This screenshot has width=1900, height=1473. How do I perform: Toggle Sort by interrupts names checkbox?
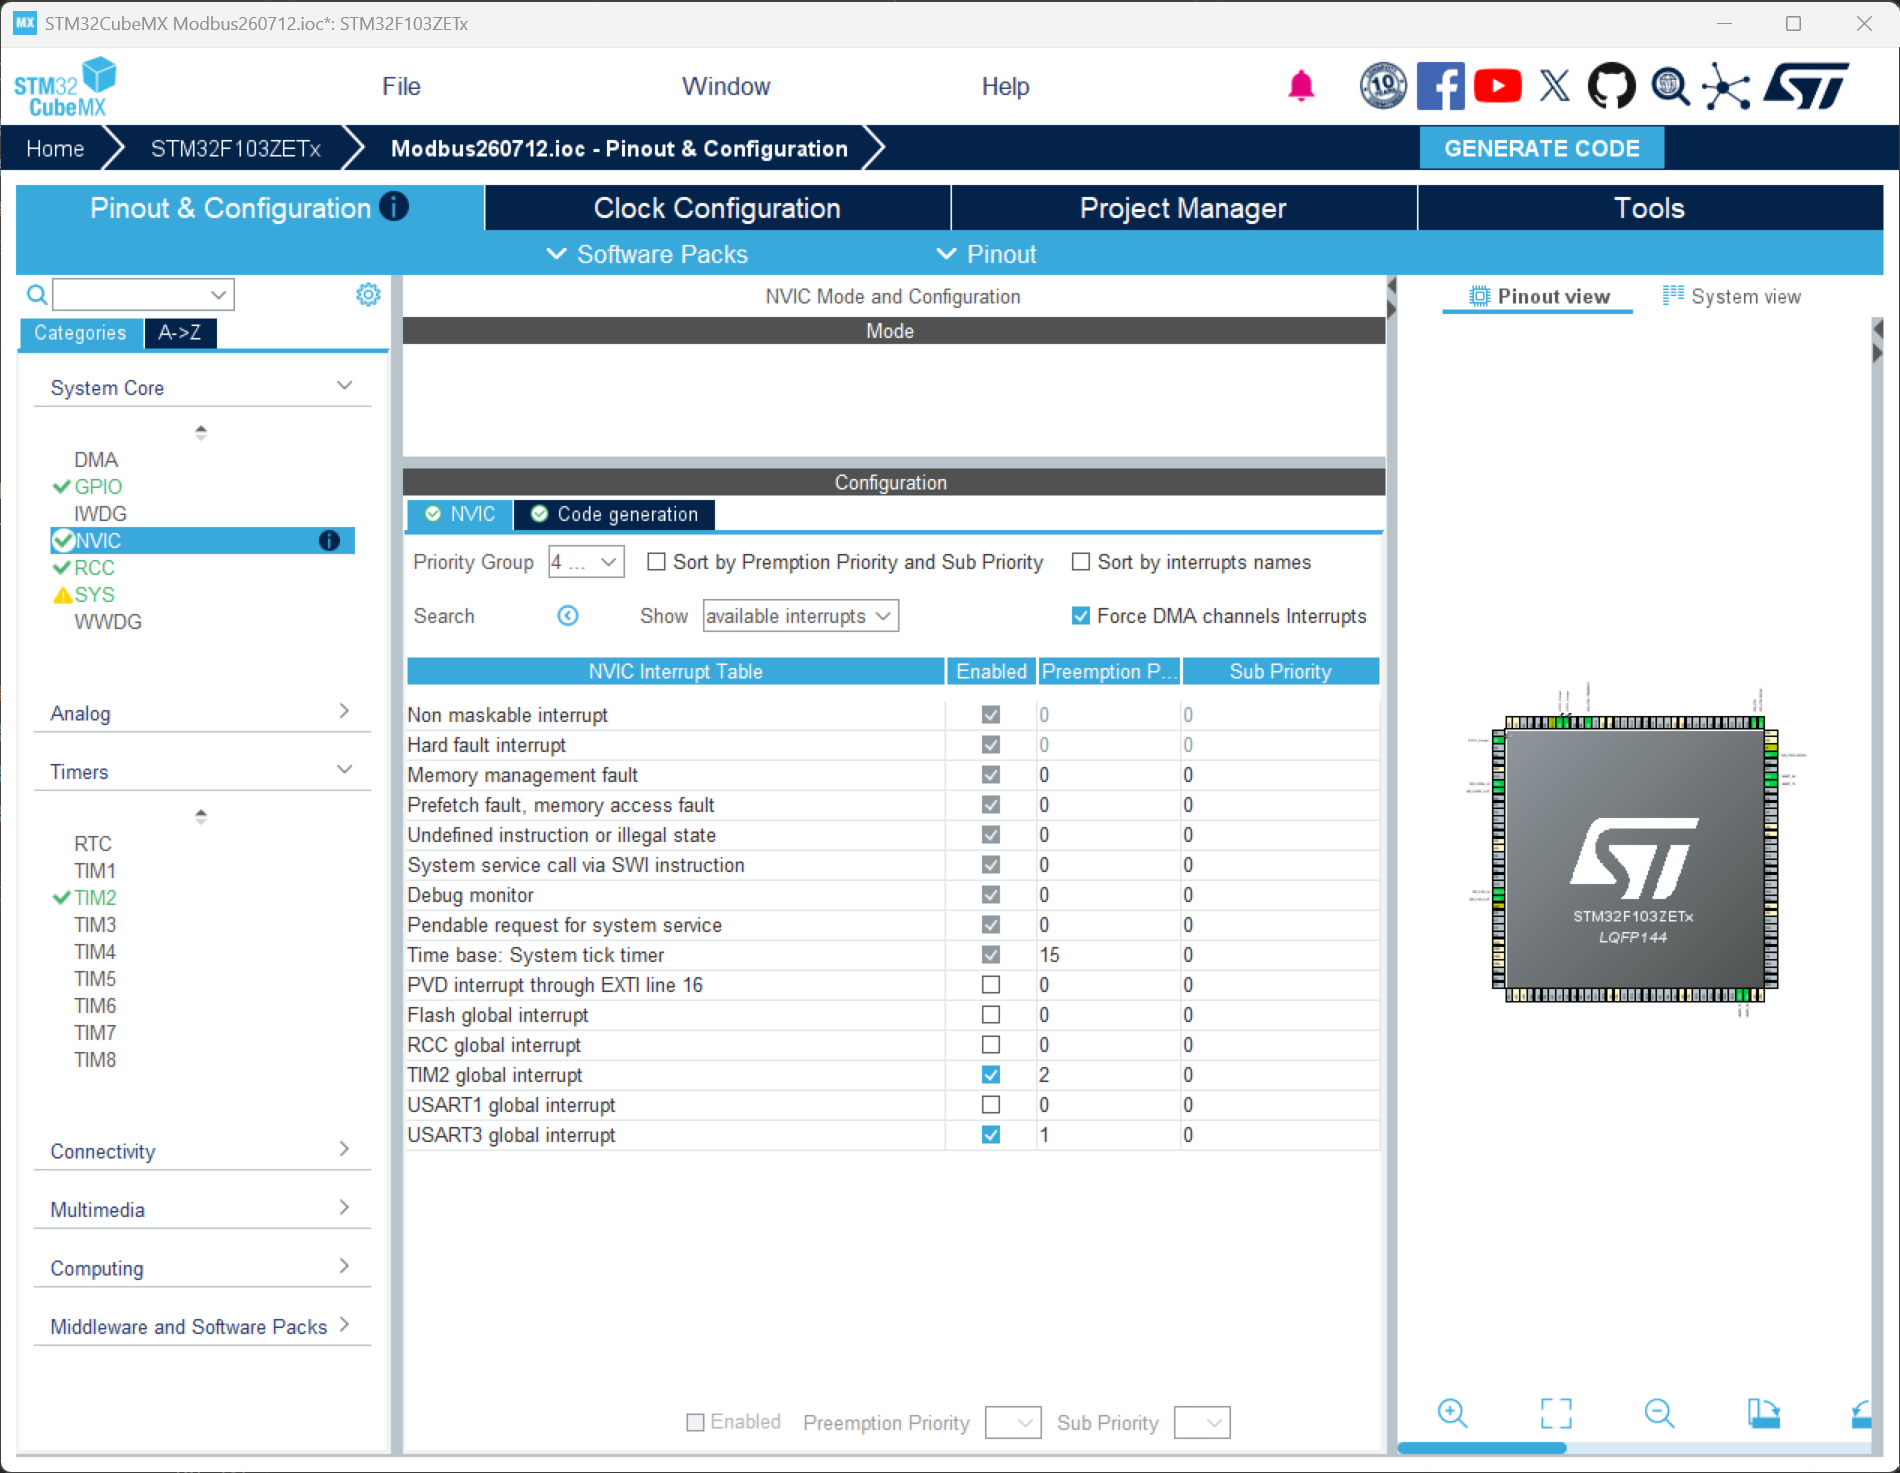click(x=1081, y=562)
